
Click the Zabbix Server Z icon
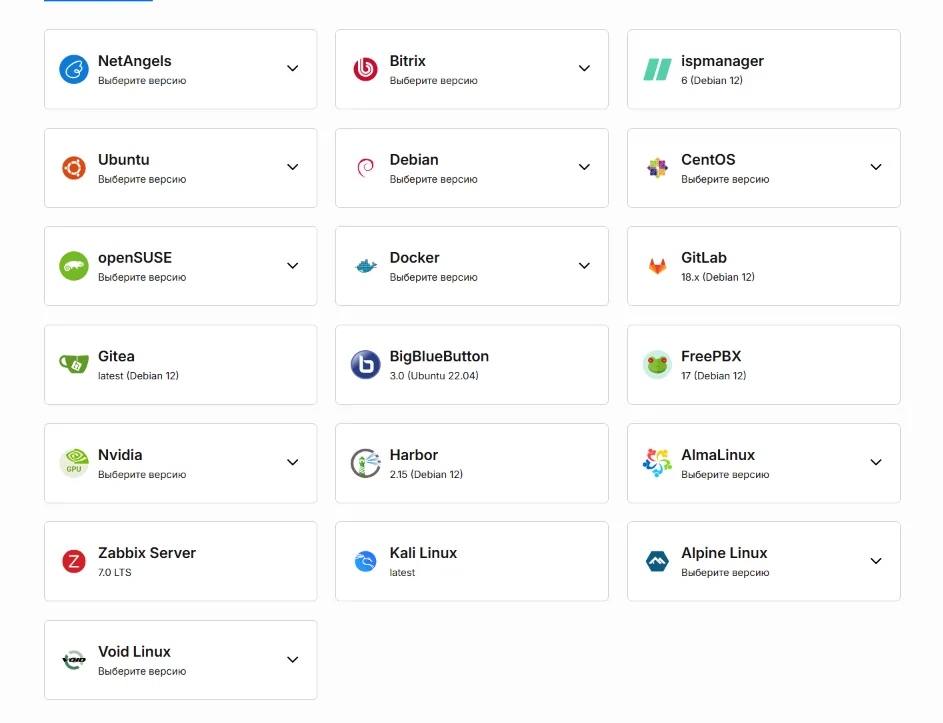(74, 561)
